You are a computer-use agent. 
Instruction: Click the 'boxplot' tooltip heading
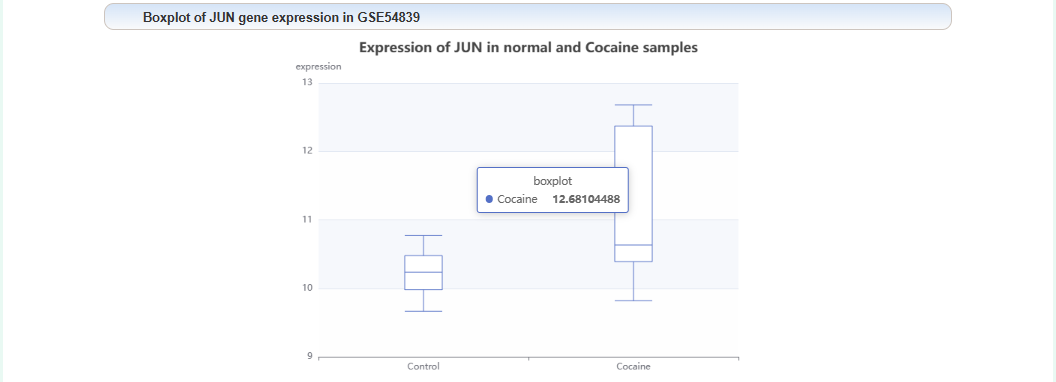[553, 181]
